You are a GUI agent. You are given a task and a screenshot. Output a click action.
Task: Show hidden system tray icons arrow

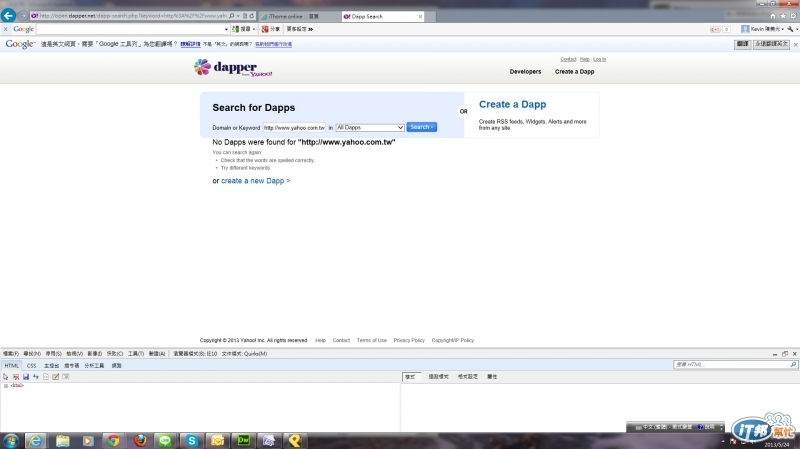[x=722, y=442]
